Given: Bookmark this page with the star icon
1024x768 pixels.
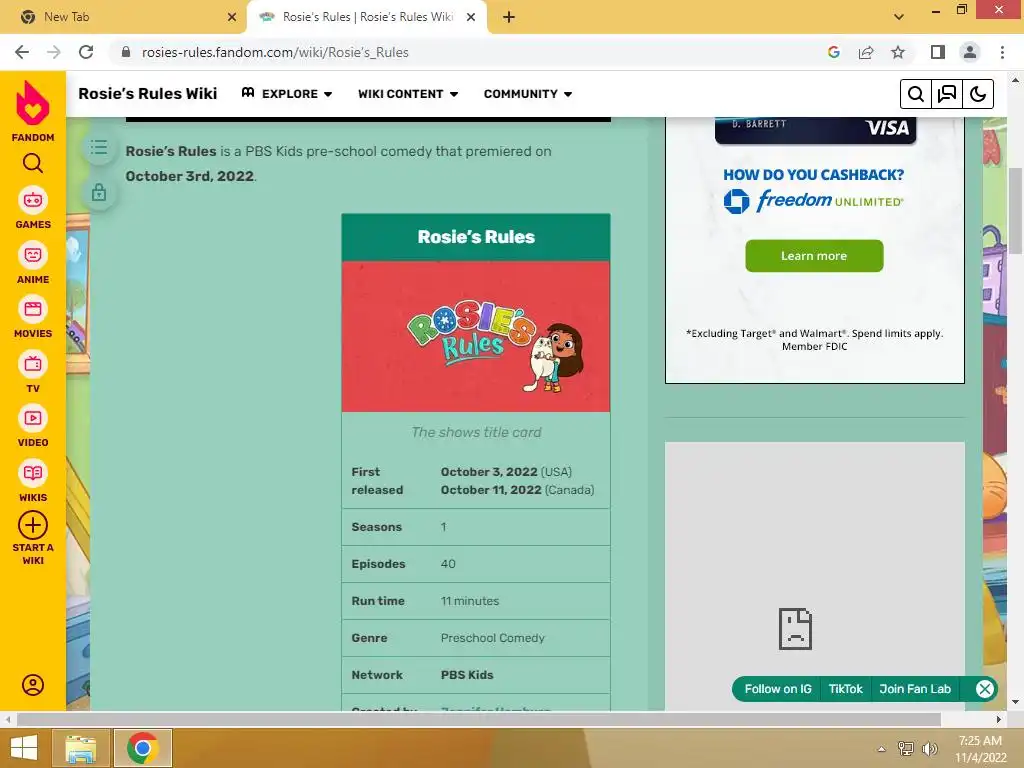Looking at the screenshot, I should pos(898,52).
